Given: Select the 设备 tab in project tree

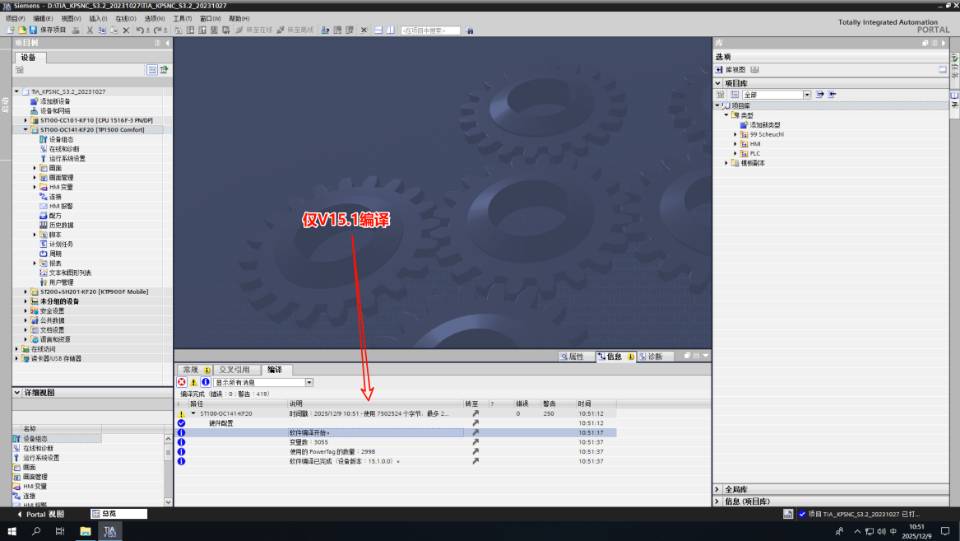Looking at the screenshot, I should (29, 58).
